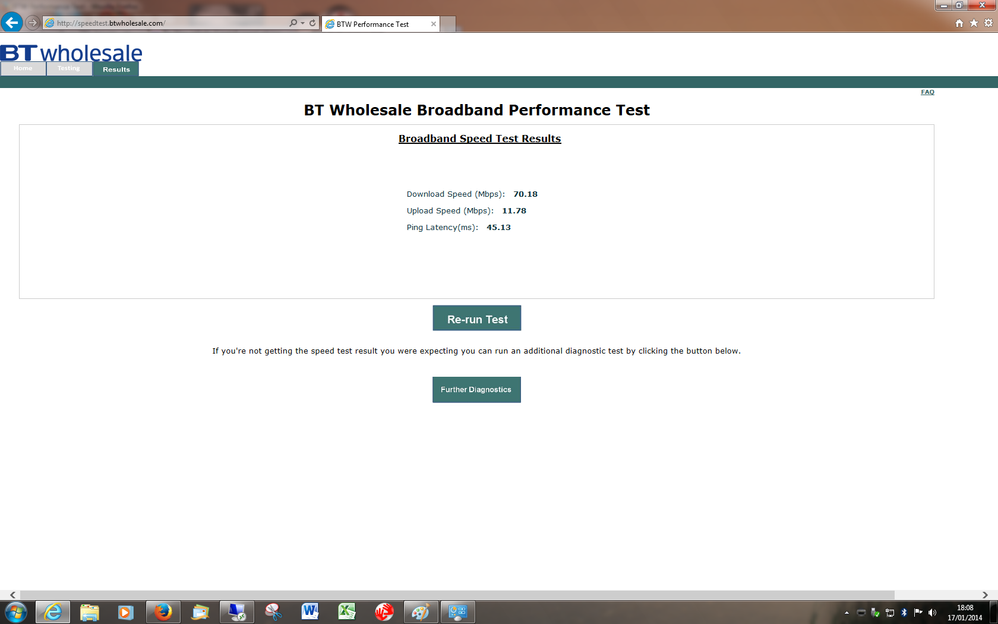Click the horizontal scrollbar thumb

pyautogui.click(x=457, y=595)
